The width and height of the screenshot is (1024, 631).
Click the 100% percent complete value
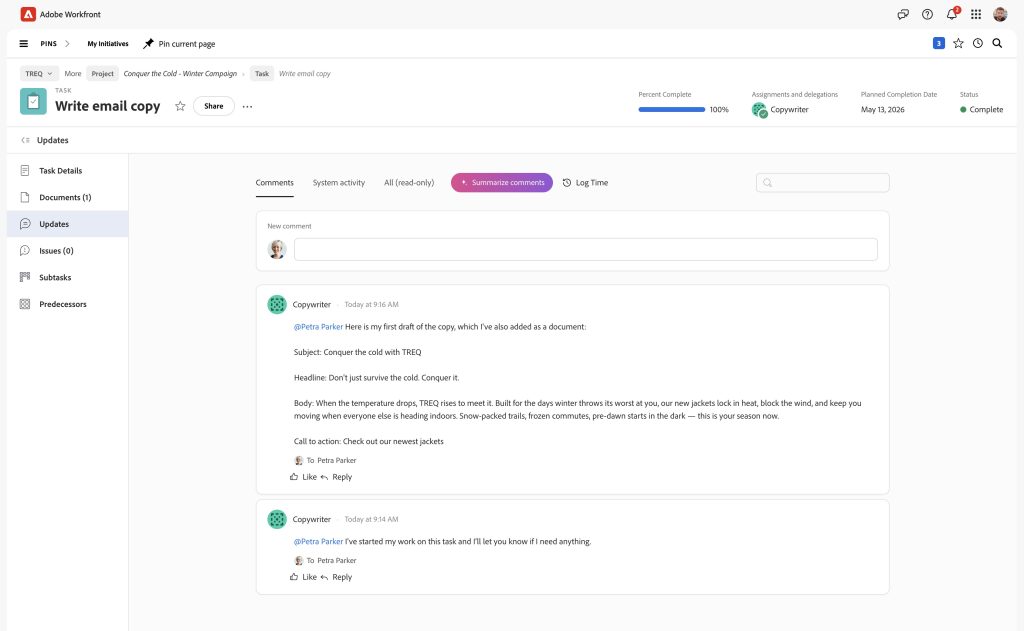click(719, 110)
